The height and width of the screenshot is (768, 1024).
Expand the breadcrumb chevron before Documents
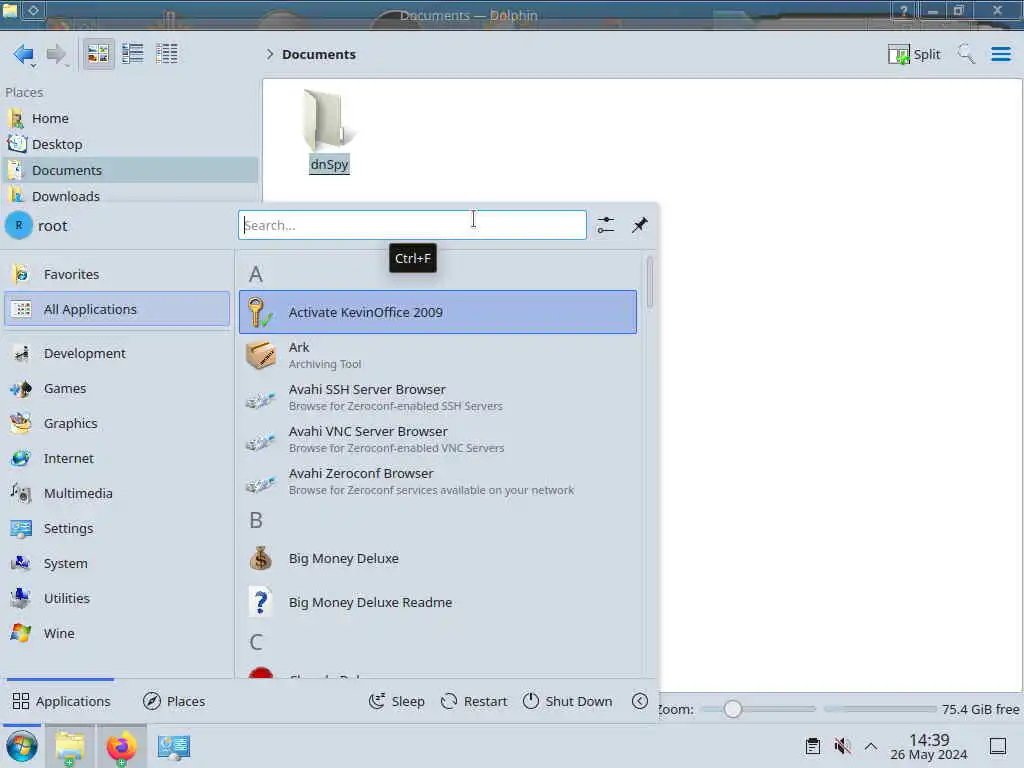[x=269, y=54]
